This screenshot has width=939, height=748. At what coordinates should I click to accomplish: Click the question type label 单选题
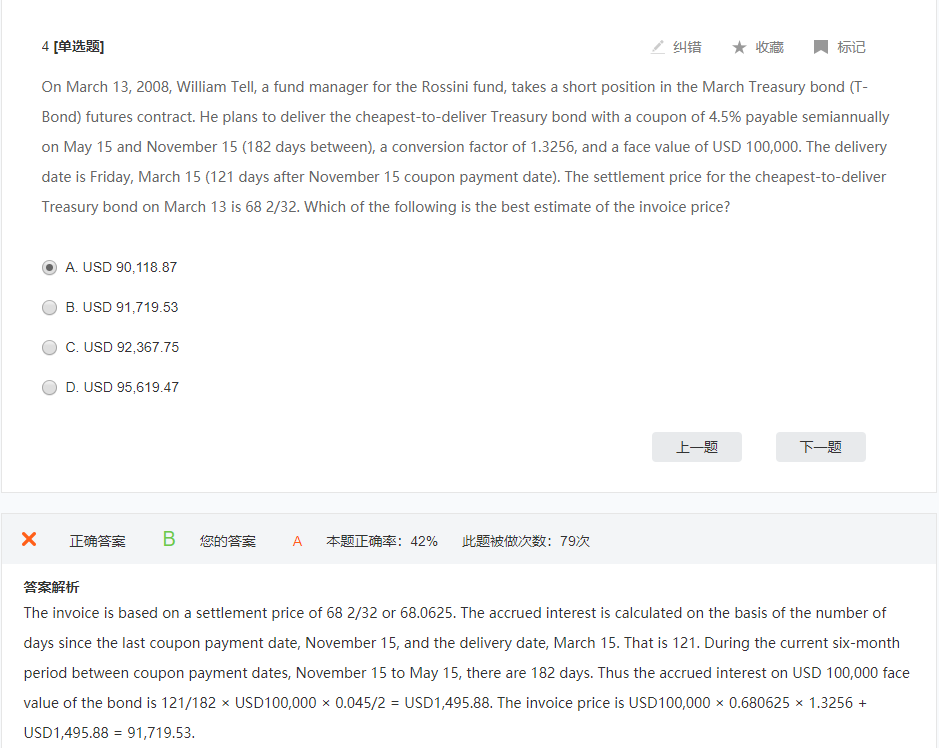78,47
